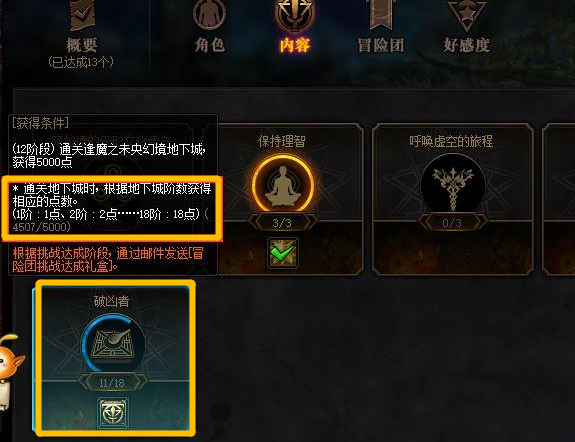Select the 内容 content tab
The height and width of the screenshot is (442, 575).
pos(295,45)
